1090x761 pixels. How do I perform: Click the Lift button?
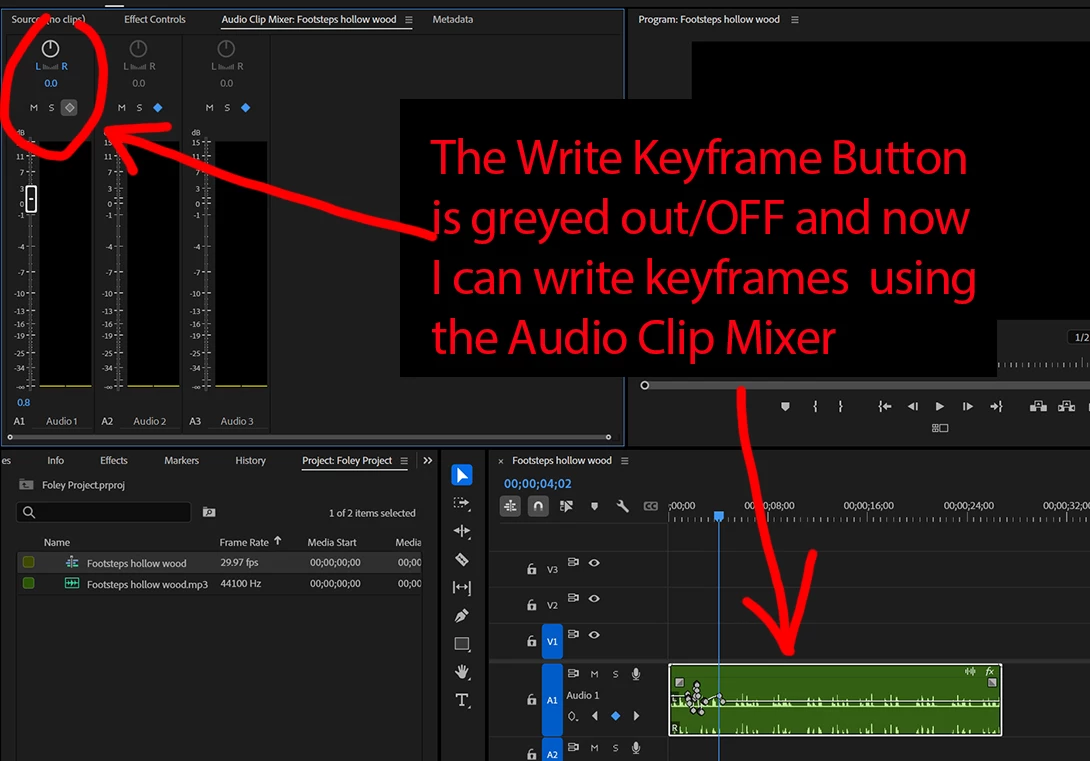tap(1038, 407)
